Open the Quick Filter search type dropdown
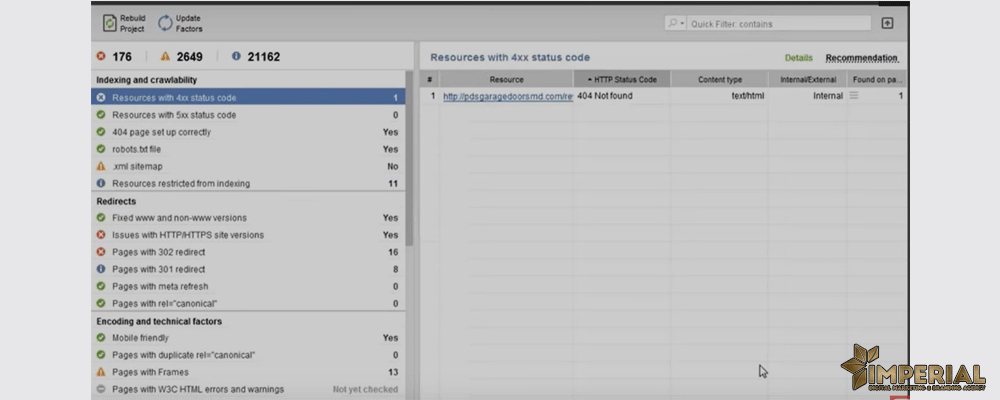1000x400 pixels. coord(676,24)
